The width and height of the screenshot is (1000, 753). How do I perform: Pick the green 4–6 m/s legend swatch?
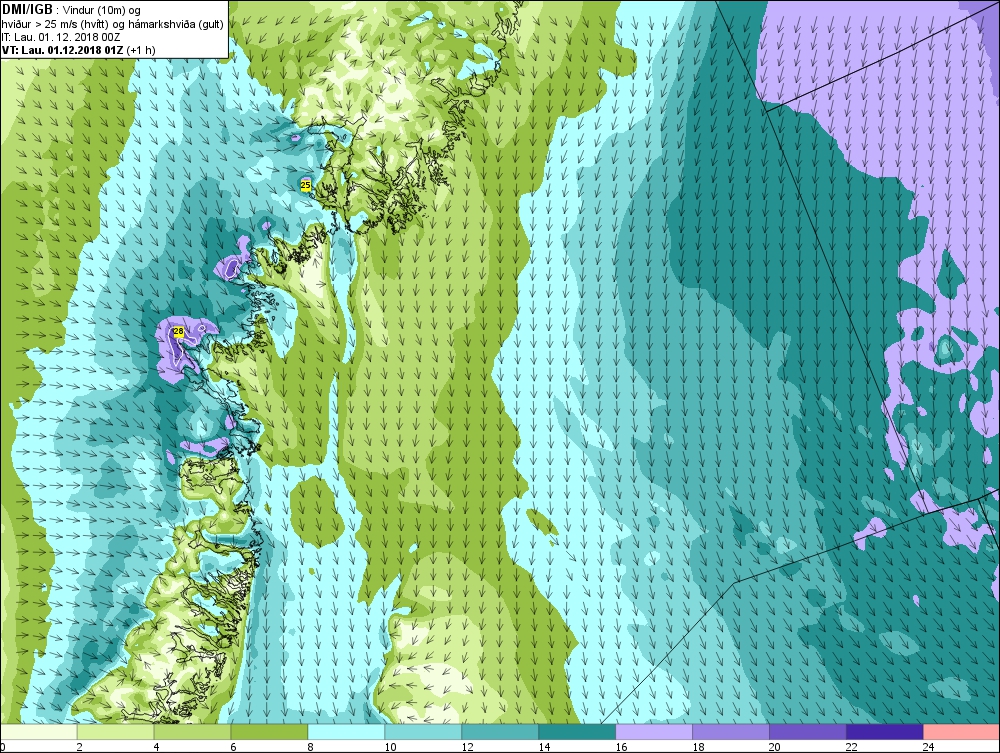click(x=192, y=732)
